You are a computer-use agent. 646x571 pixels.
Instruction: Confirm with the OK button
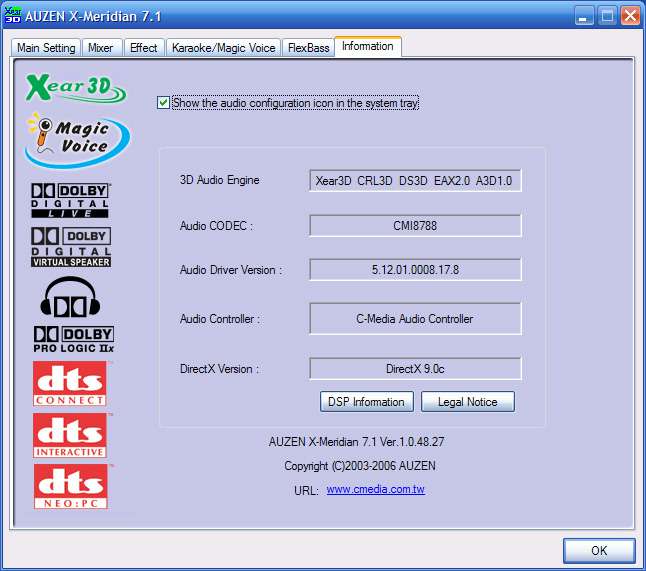599,550
